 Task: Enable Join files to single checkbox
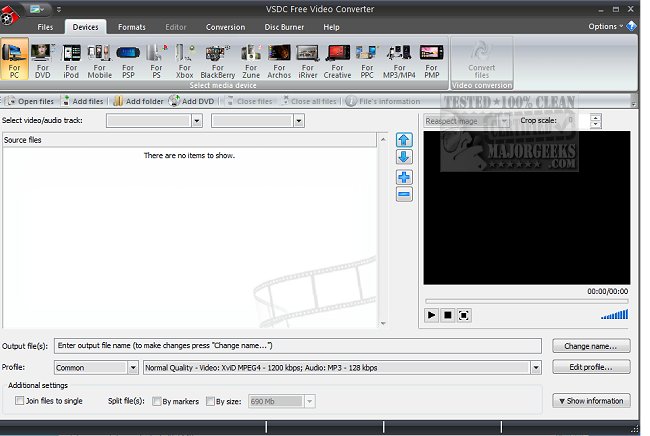[x=19, y=400]
